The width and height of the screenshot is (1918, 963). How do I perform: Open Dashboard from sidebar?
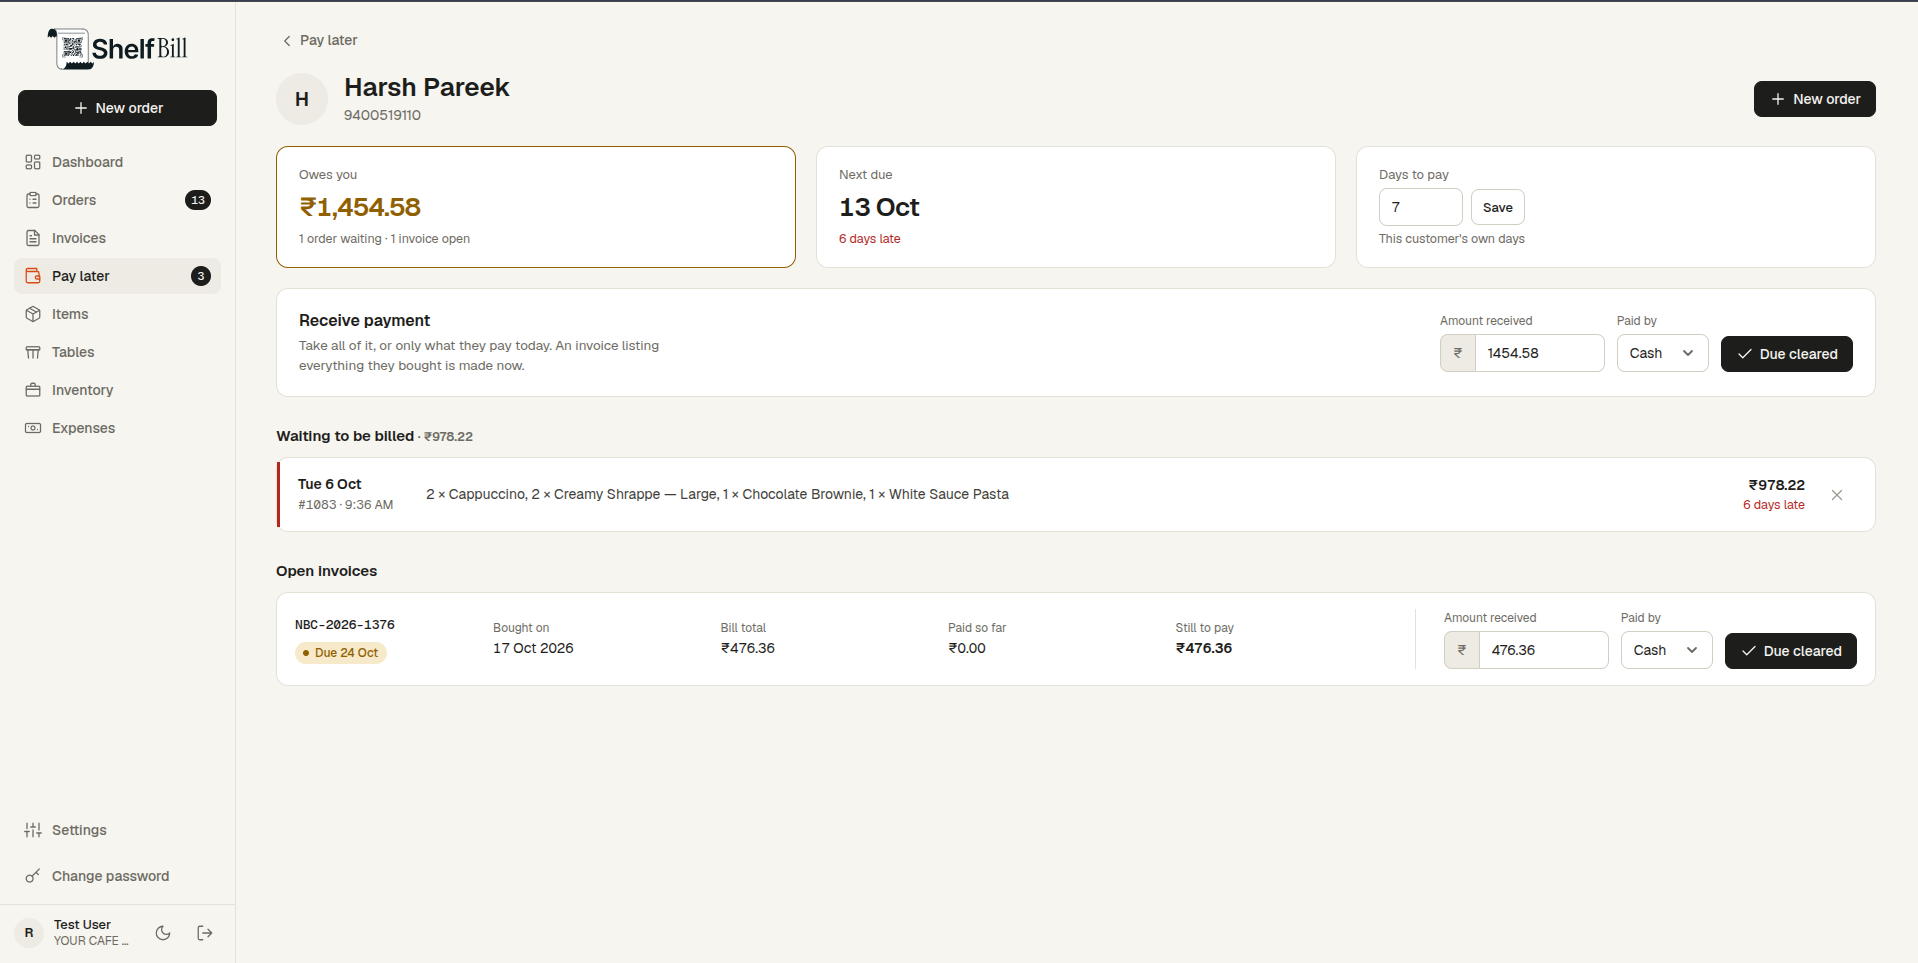[117, 162]
